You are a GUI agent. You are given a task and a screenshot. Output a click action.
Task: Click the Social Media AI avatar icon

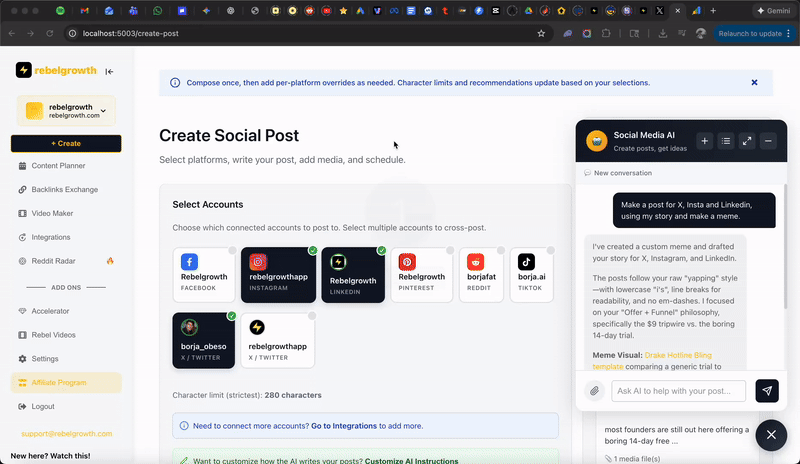596,141
